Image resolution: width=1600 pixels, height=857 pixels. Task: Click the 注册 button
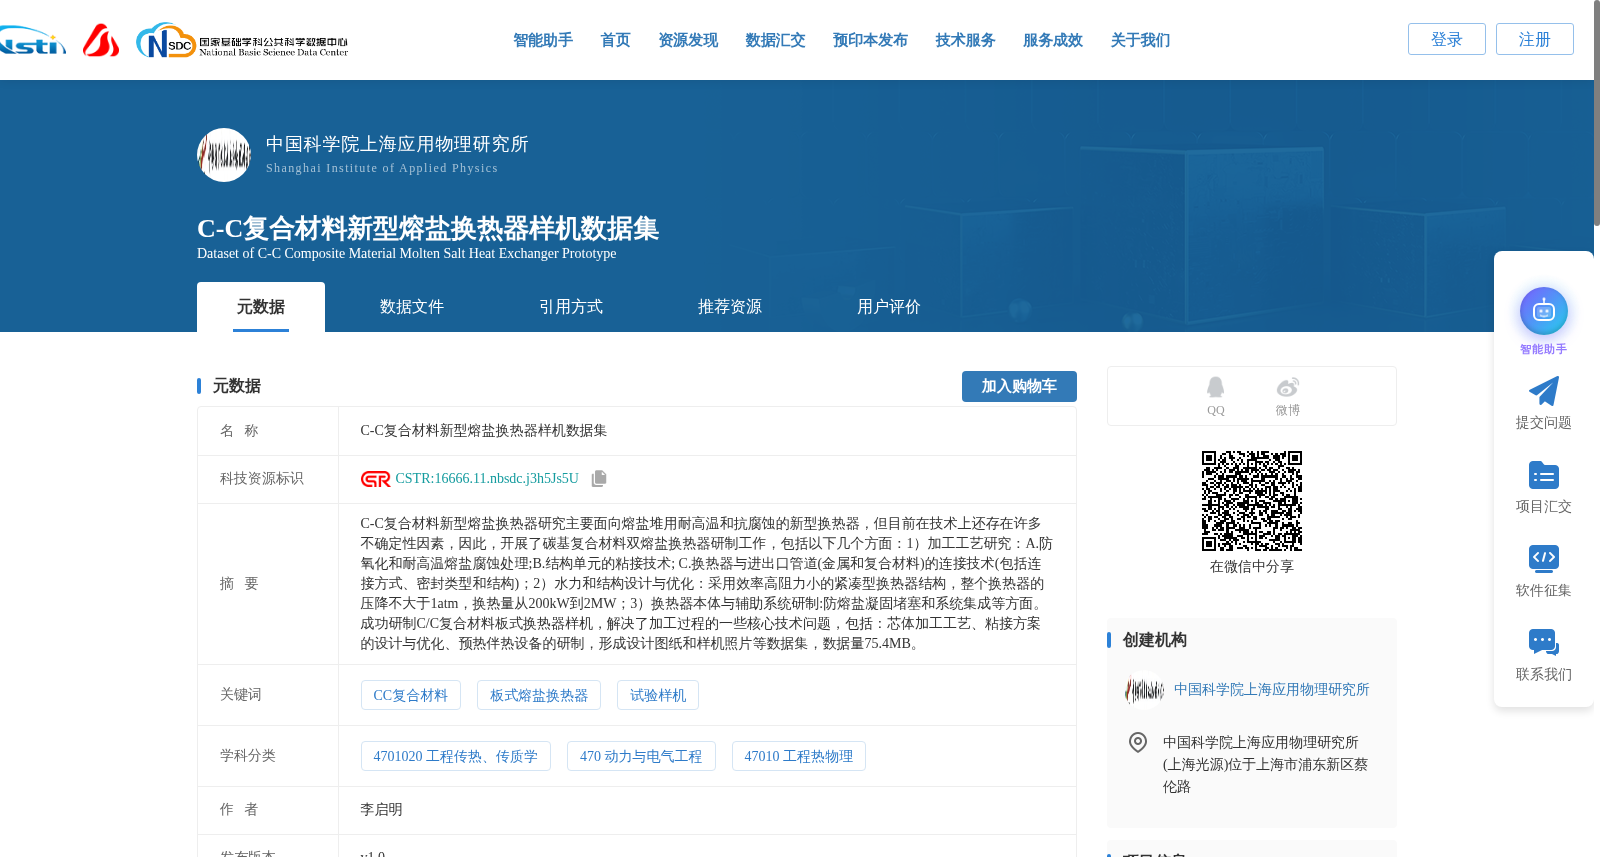(x=1534, y=39)
